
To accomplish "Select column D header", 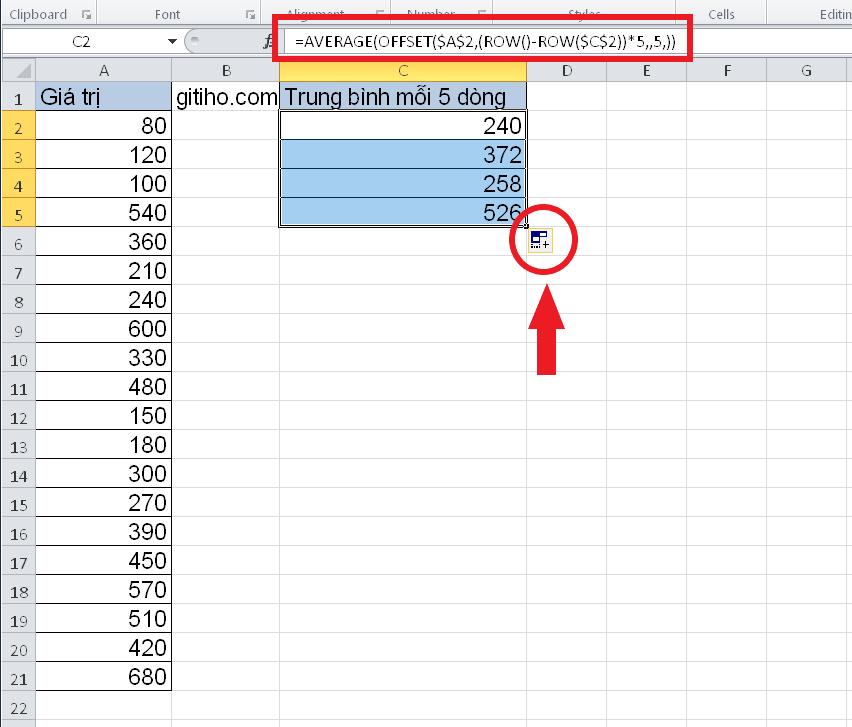I will pyautogui.click(x=567, y=70).
